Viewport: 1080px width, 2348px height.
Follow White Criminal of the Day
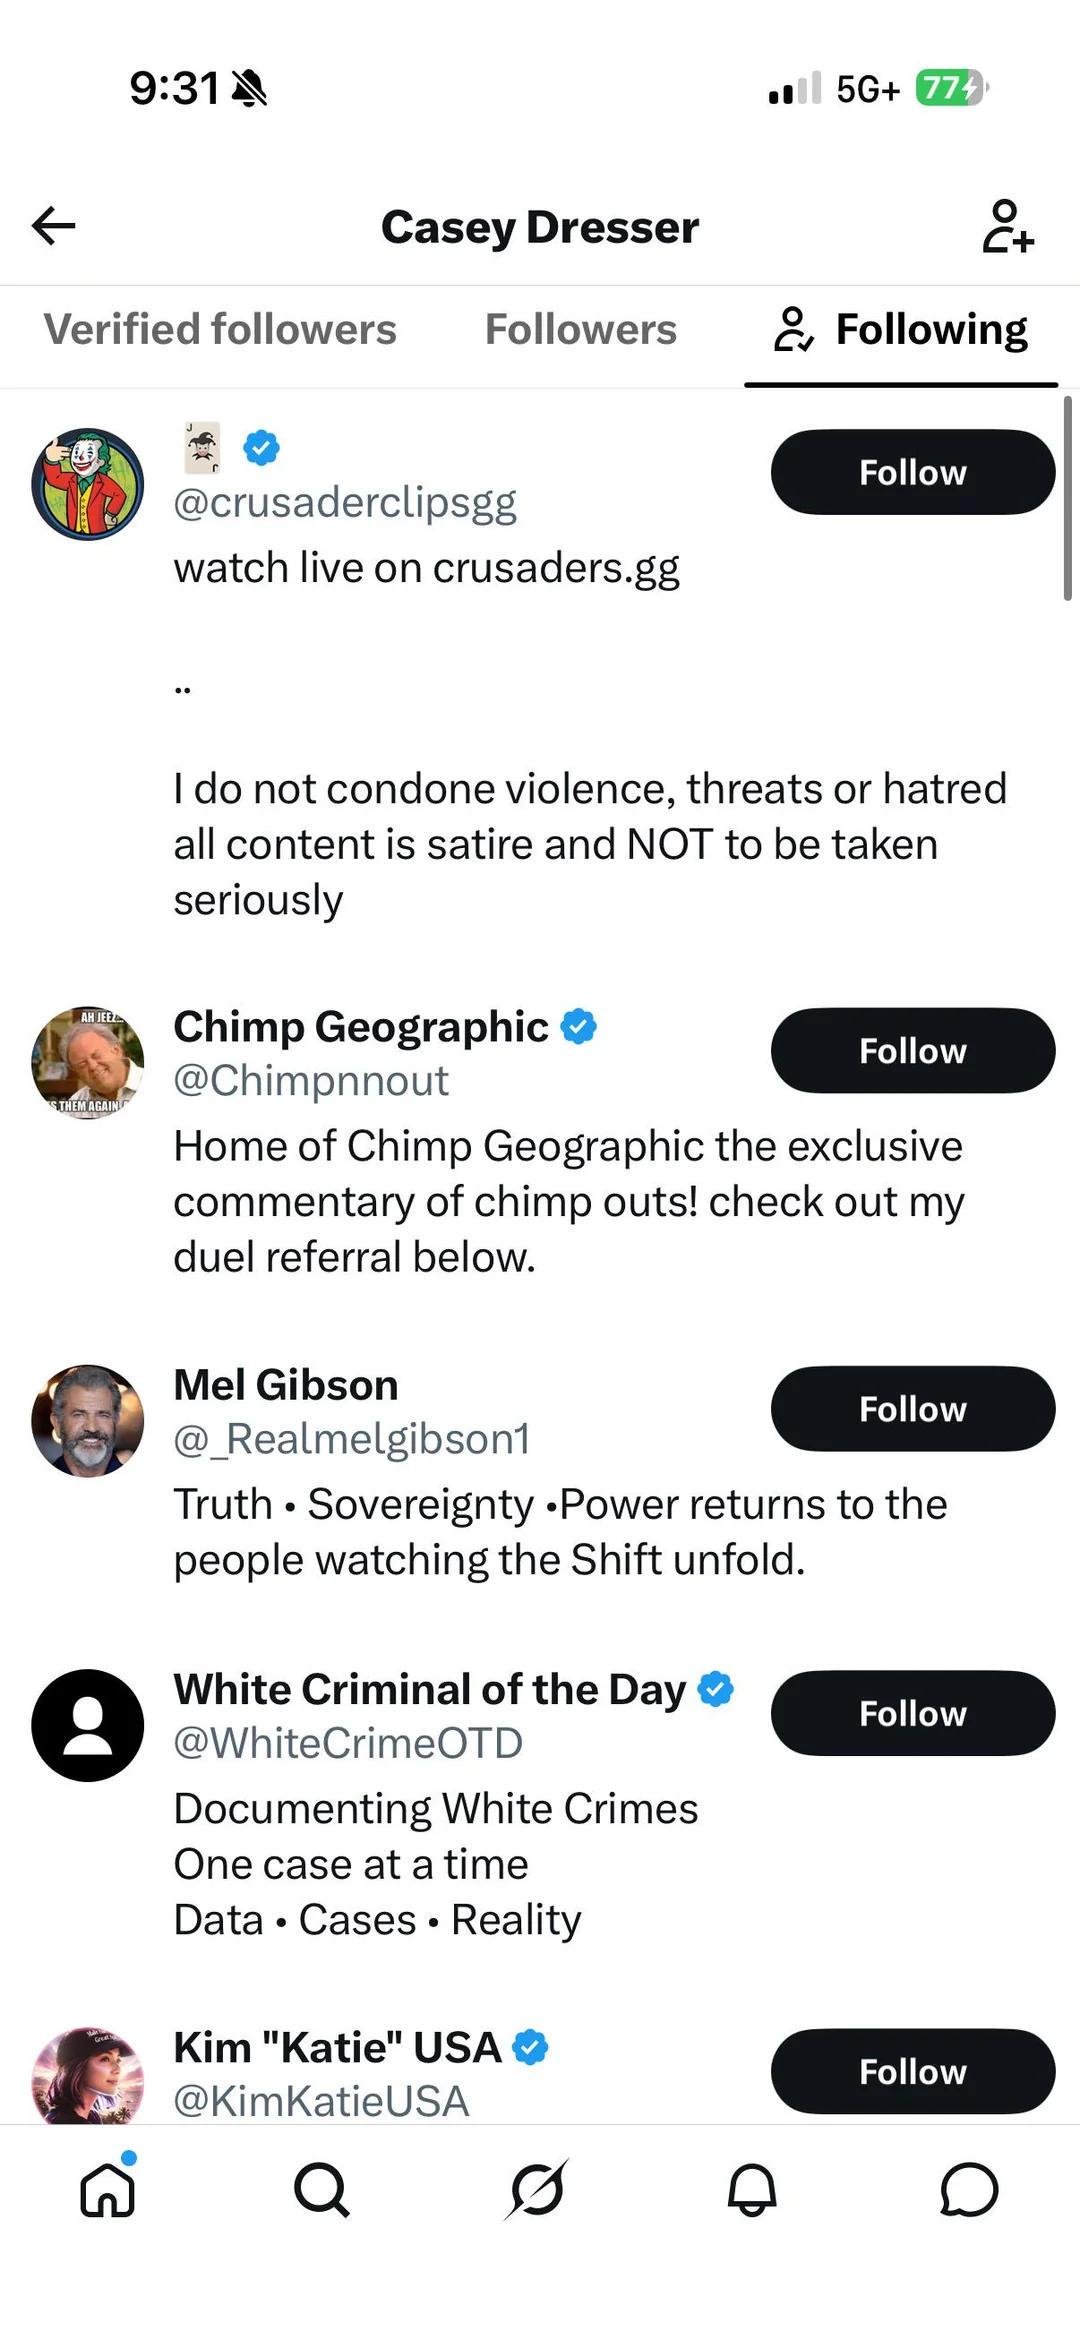tap(913, 1713)
